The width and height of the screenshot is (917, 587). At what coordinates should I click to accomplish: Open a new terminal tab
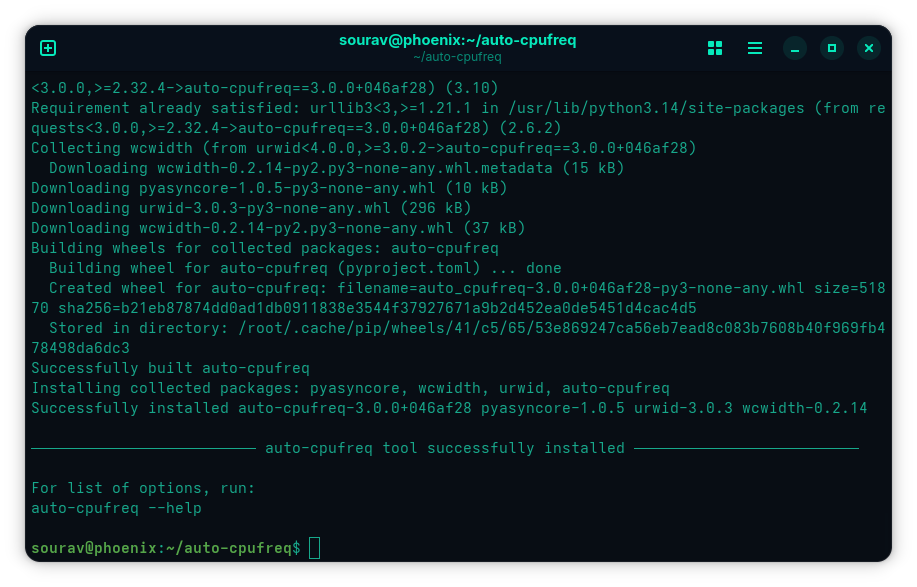tap(48, 48)
